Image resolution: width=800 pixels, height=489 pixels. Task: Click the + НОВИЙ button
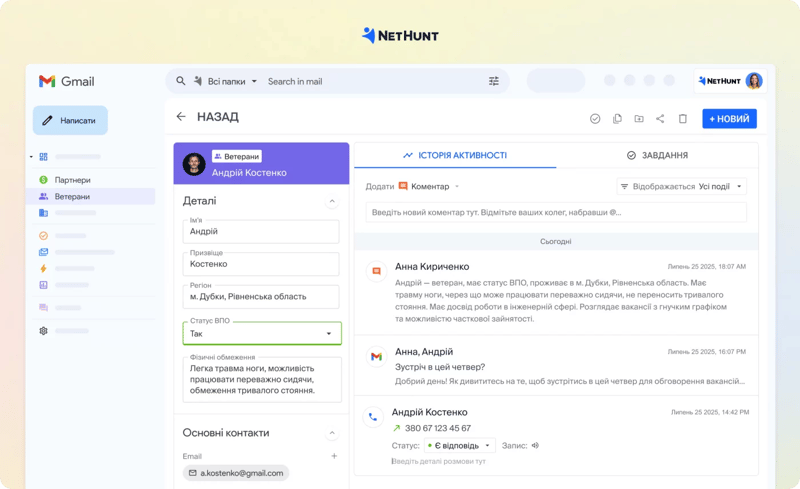coord(729,119)
